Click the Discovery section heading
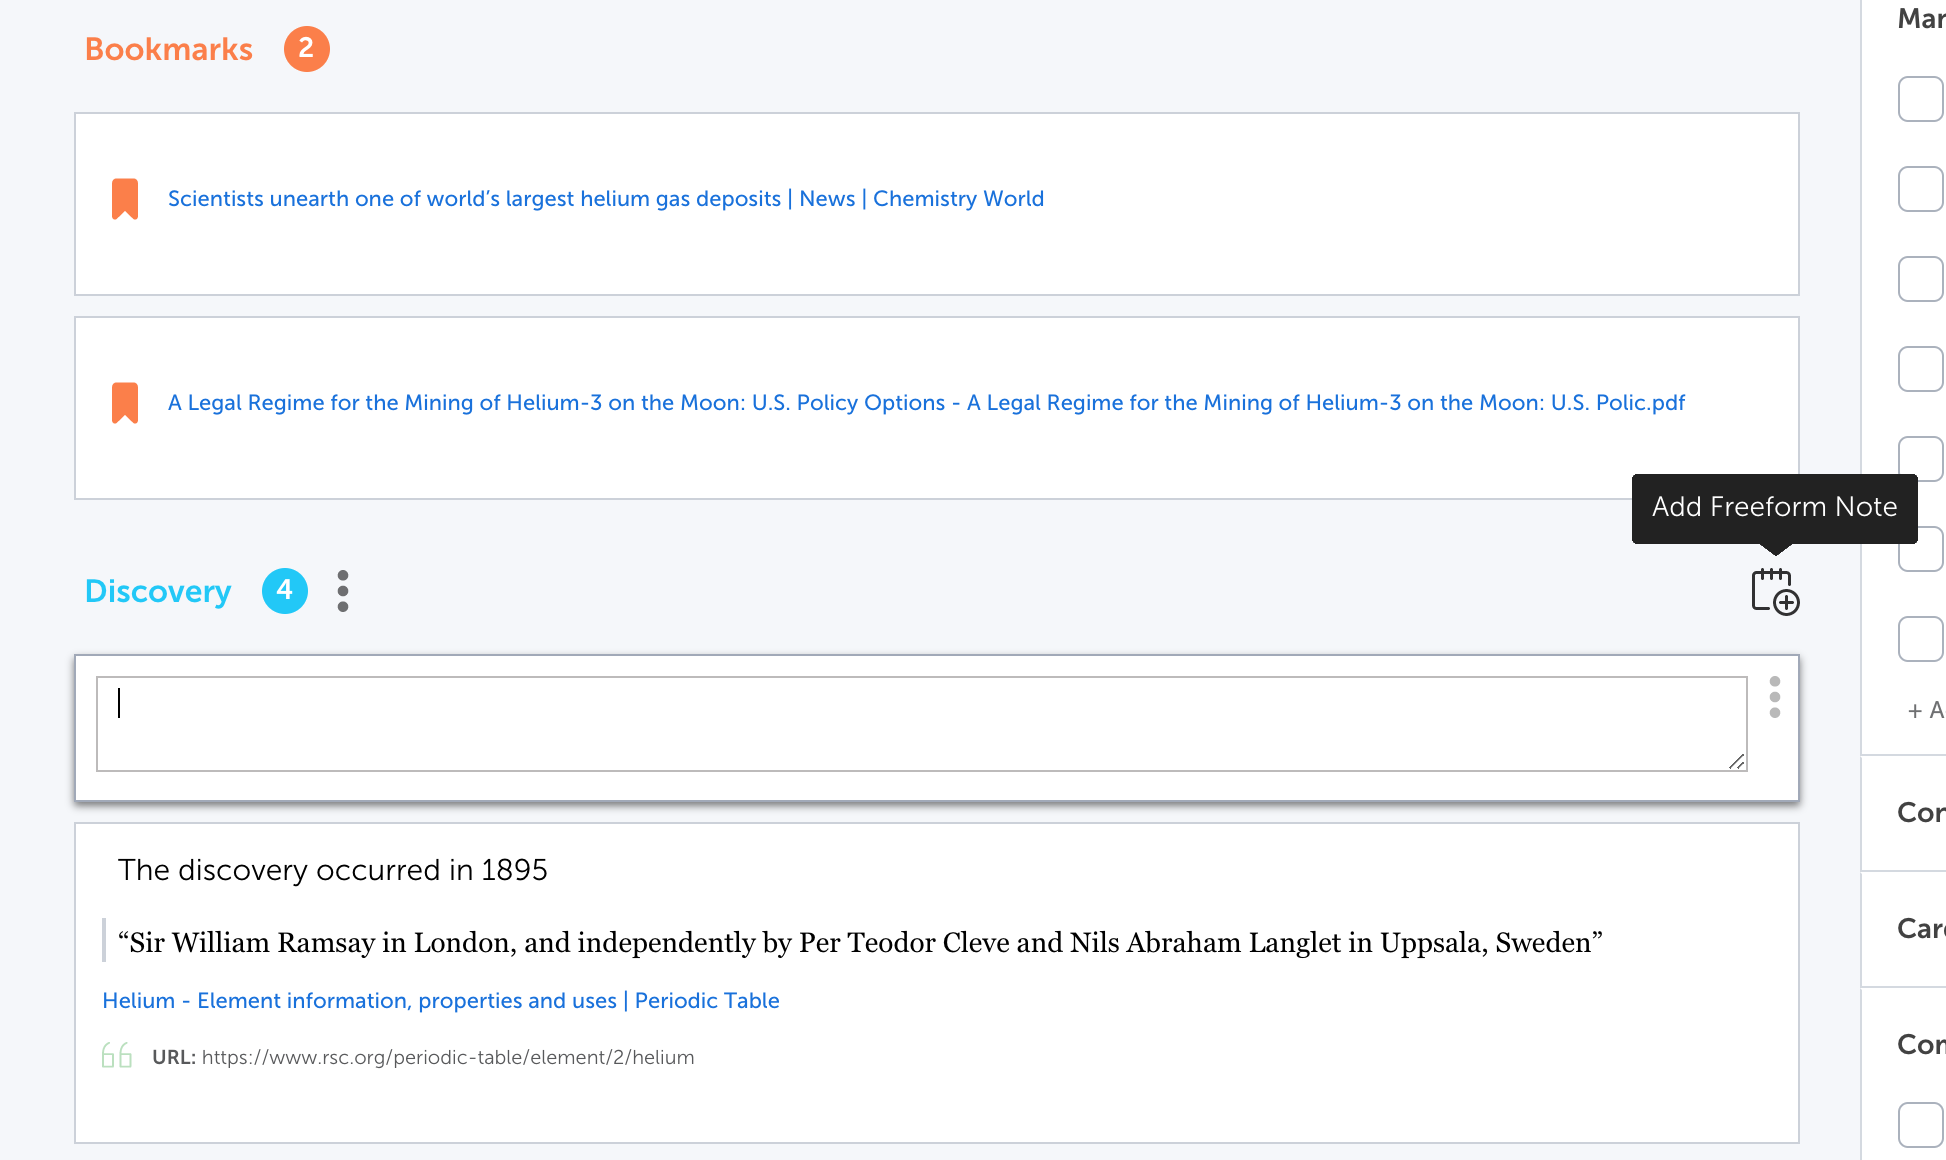Image resolution: width=1946 pixels, height=1160 pixels. pyautogui.click(x=158, y=591)
